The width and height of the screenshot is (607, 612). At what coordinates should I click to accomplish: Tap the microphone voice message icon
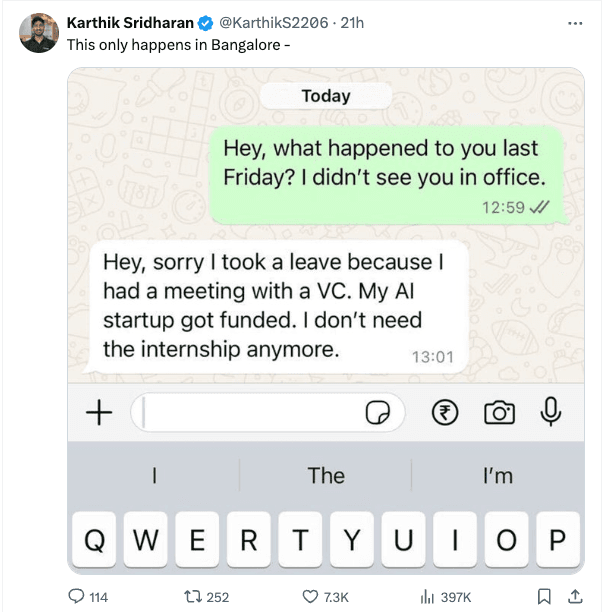click(x=549, y=412)
